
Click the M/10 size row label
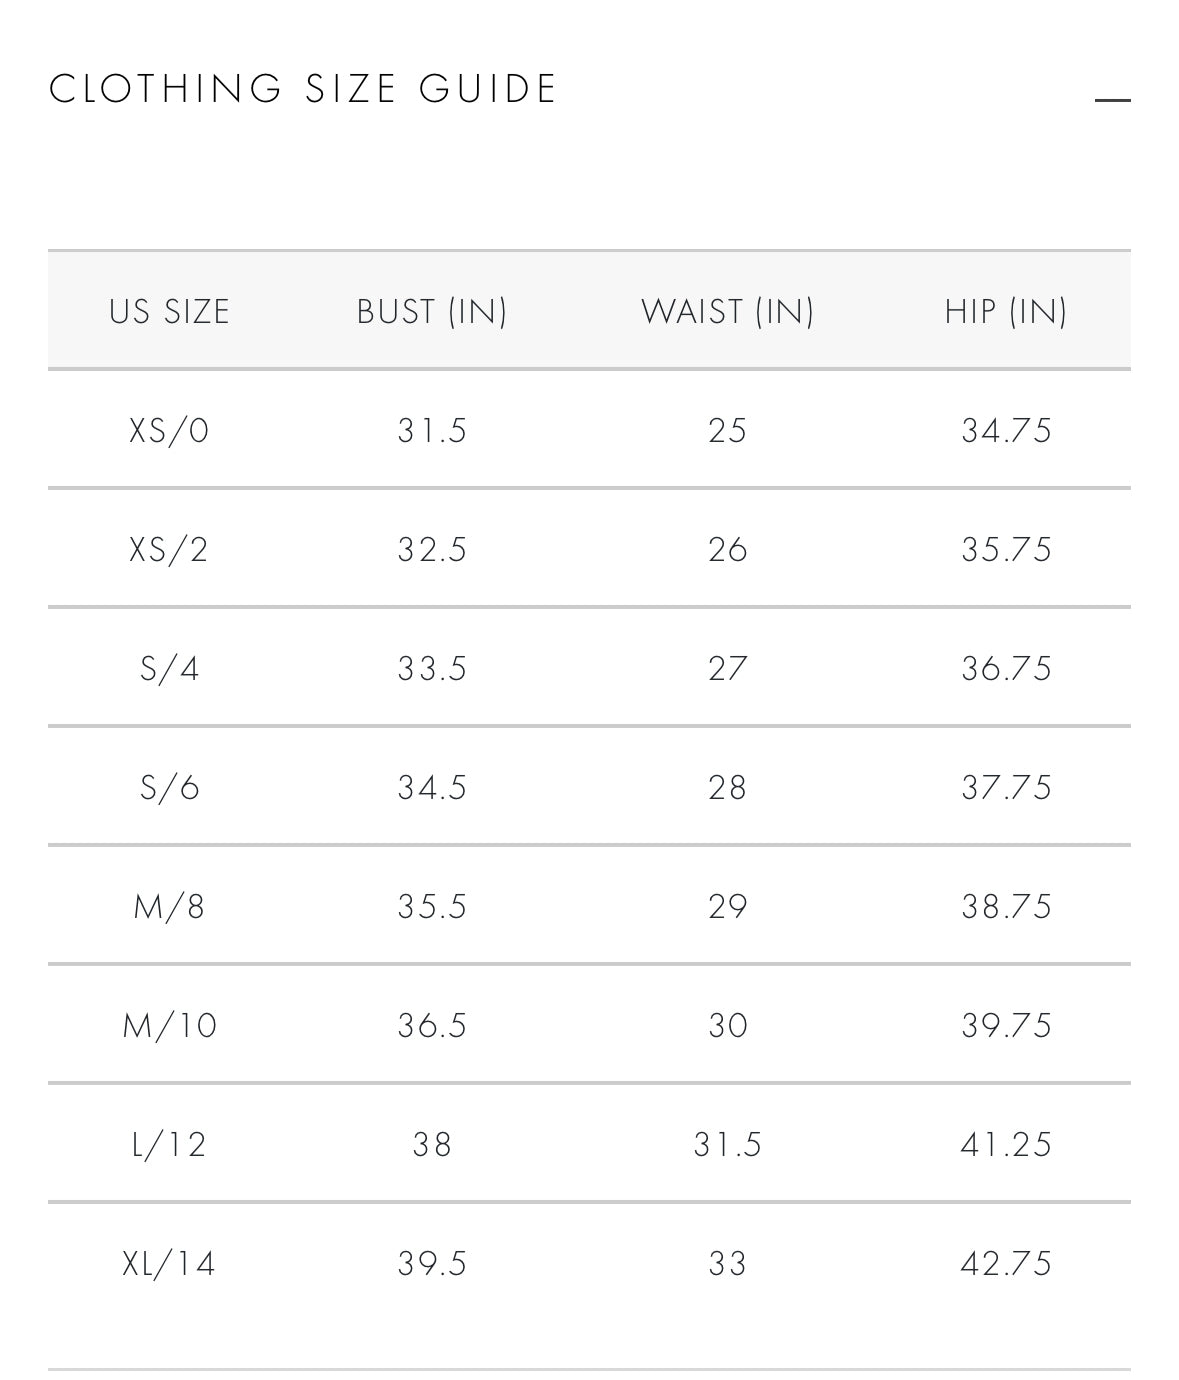(x=169, y=1025)
